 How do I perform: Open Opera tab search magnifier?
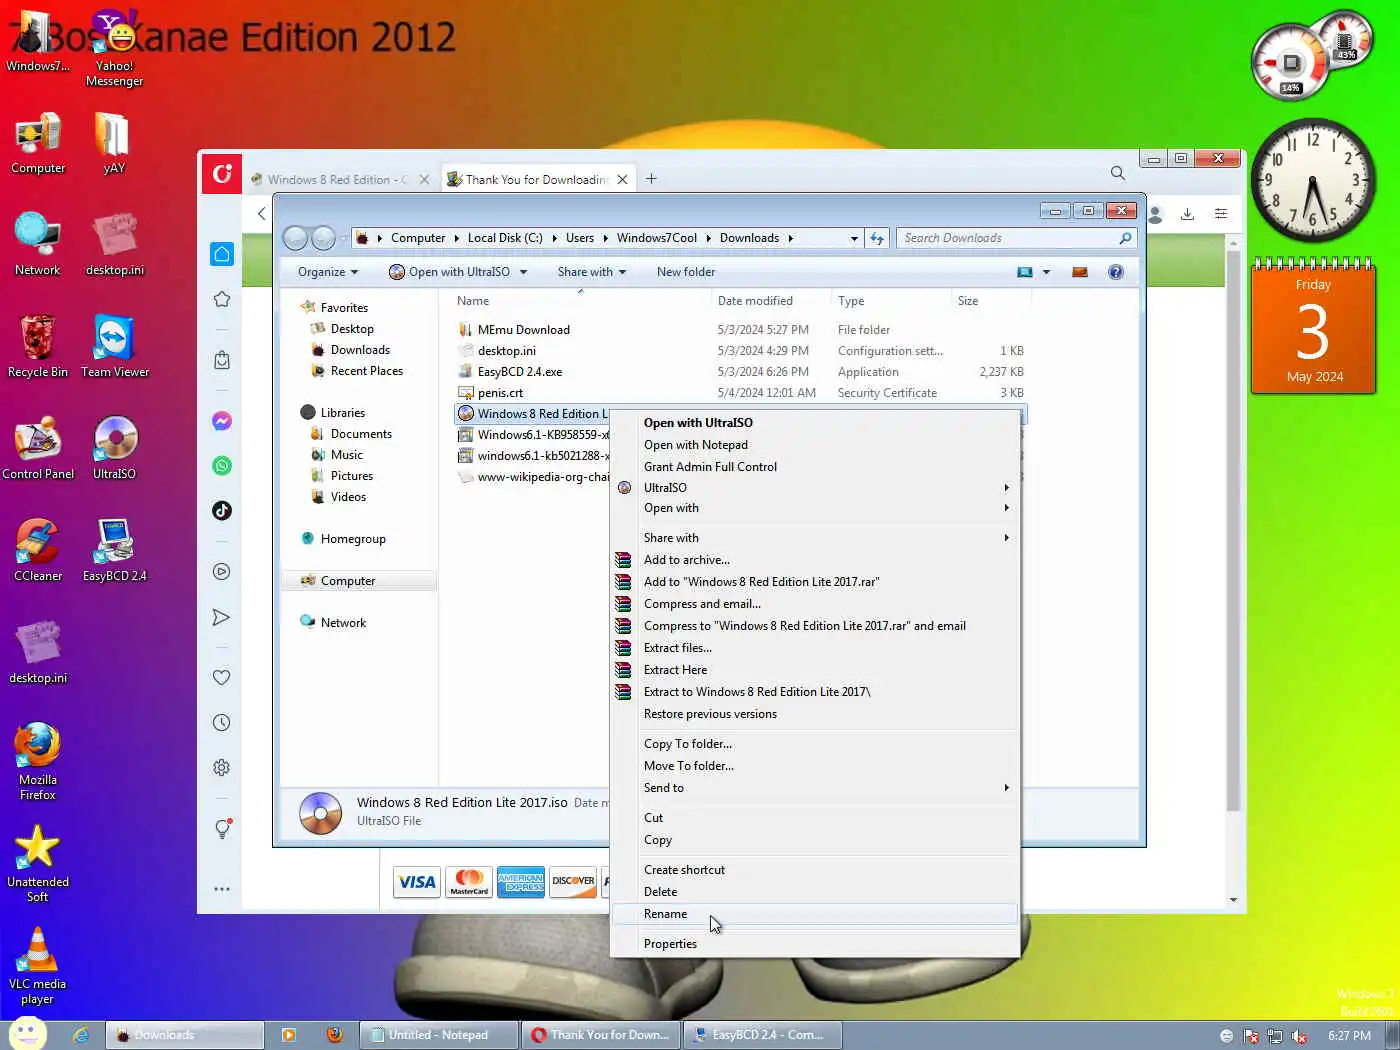[1117, 173]
